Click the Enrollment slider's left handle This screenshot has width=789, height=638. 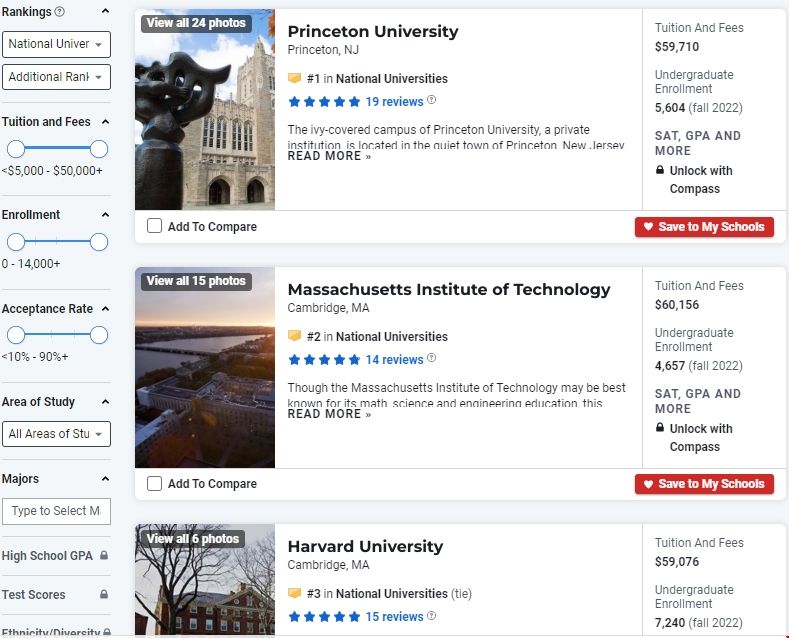click(x=16, y=242)
